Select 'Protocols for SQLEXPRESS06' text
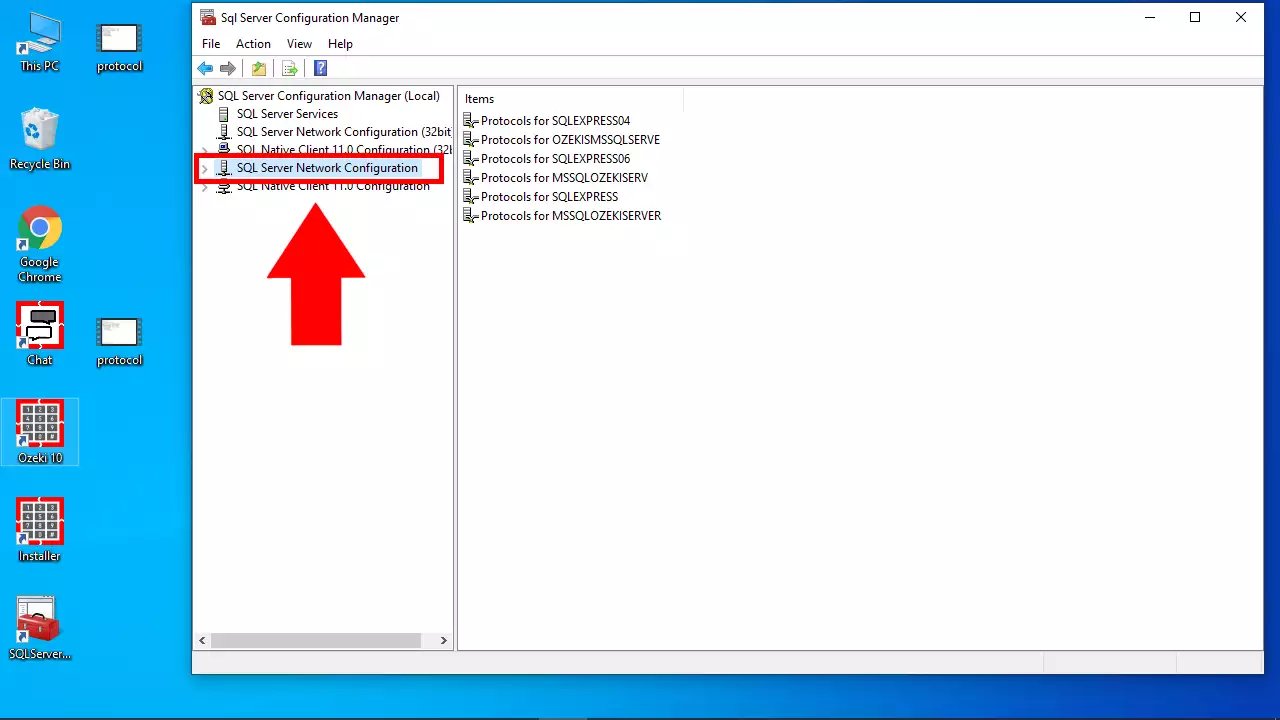The height and width of the screenshot is (720, 1280). click(x=555, y=159)
